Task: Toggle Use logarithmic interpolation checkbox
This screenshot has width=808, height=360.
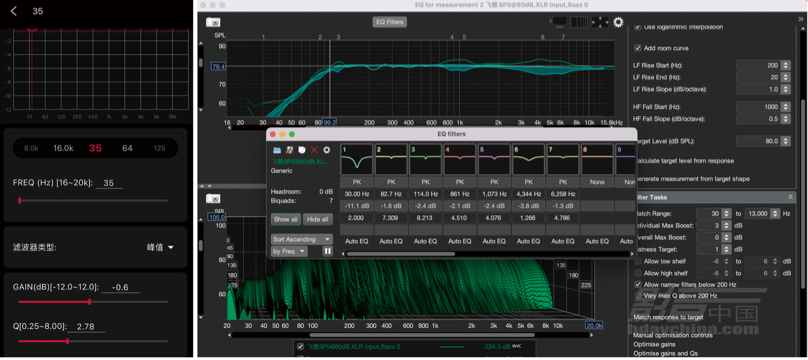Action: [638, 27]
